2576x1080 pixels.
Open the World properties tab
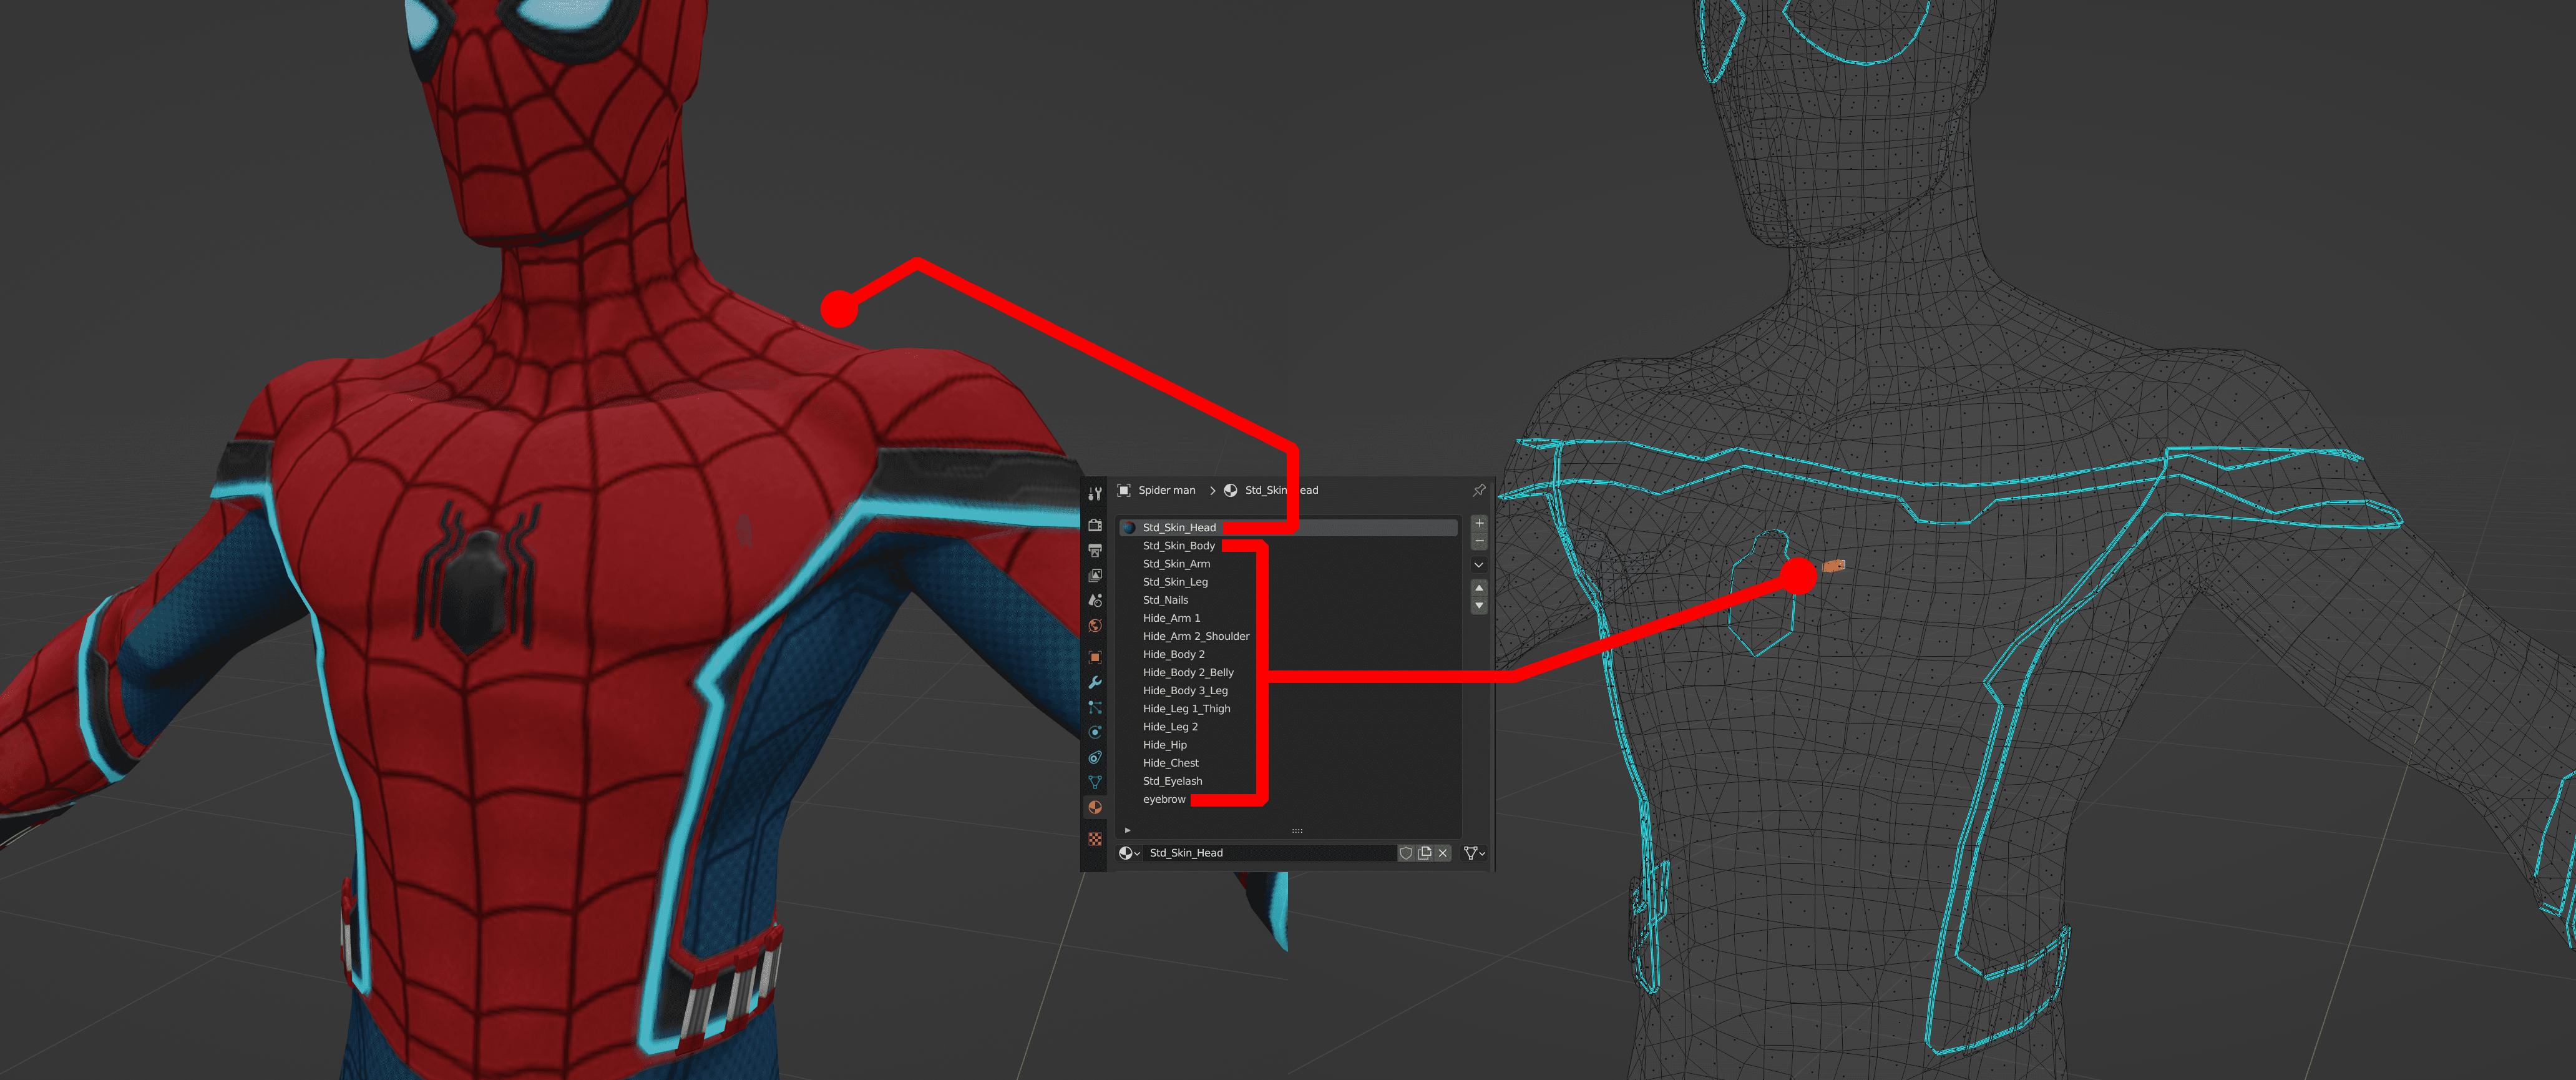tap(1095, 626)
